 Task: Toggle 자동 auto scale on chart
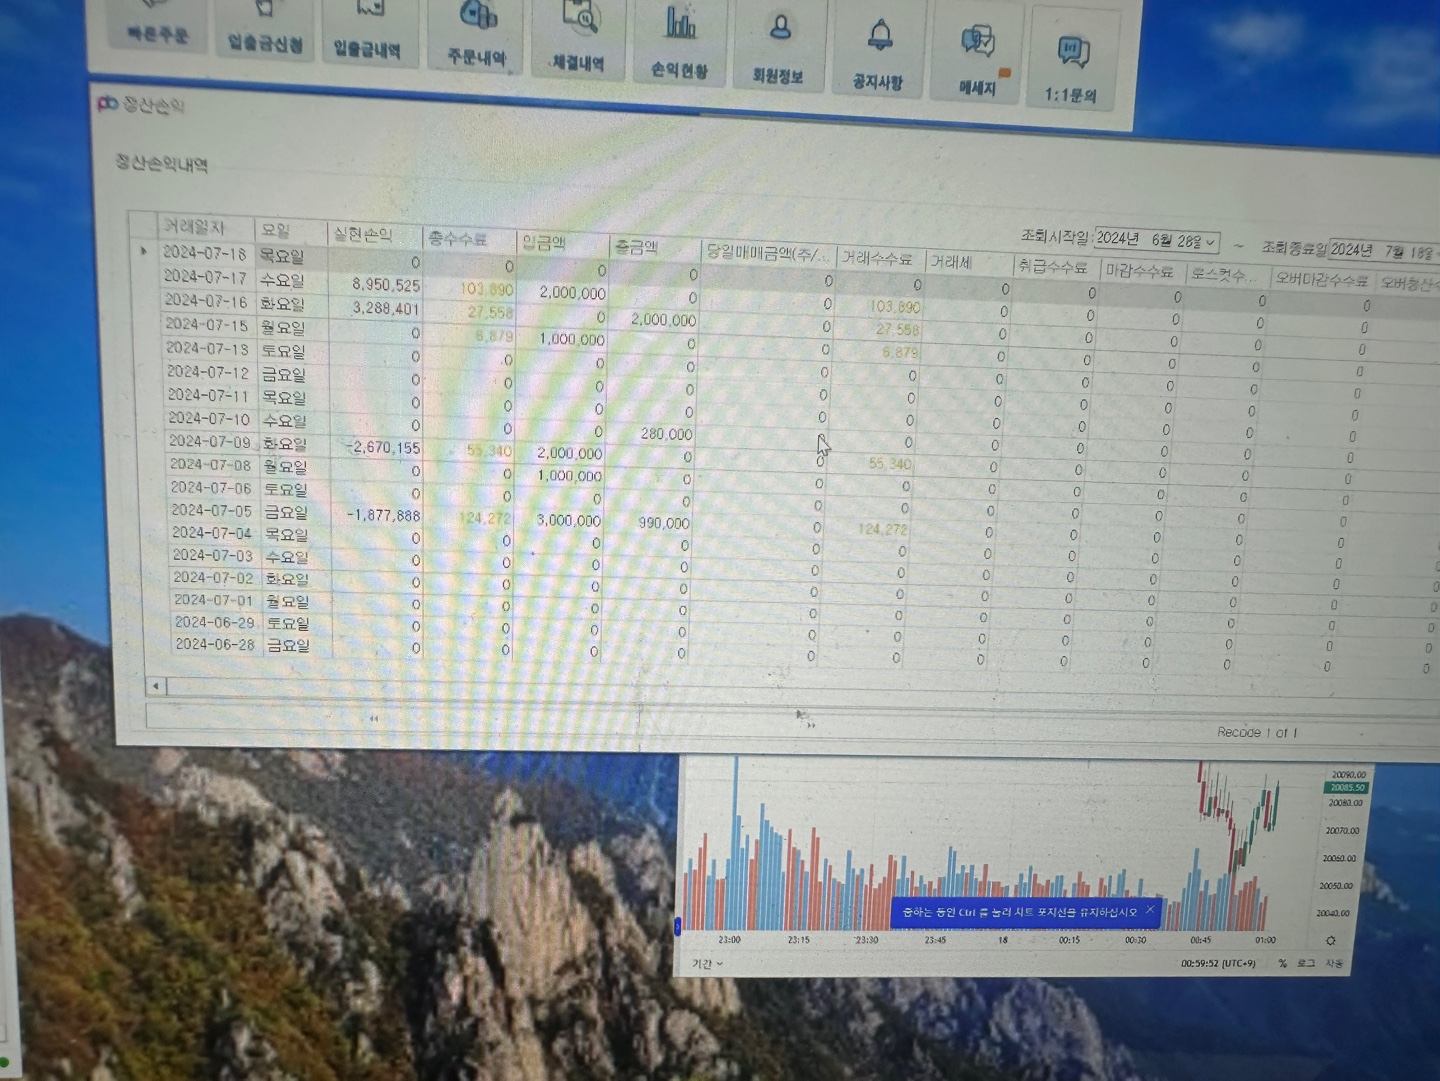point(1334,963)
